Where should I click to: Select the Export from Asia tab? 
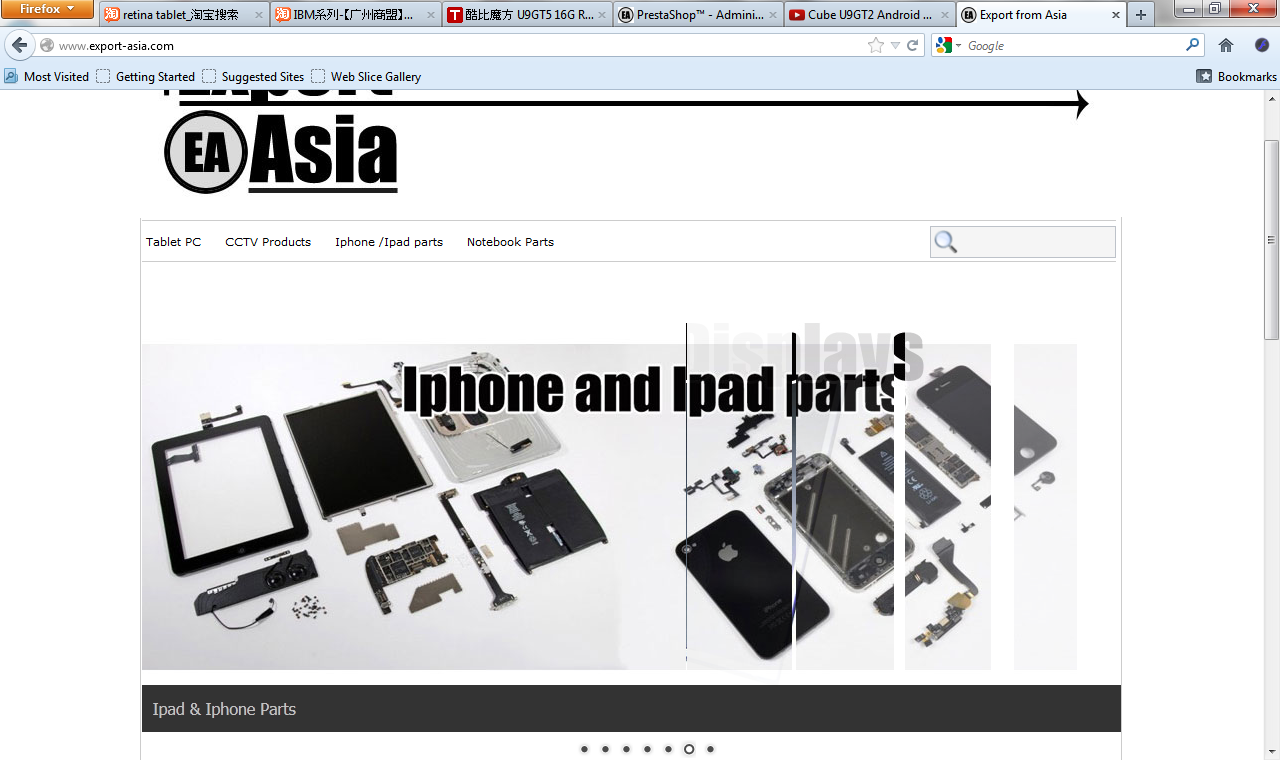[1041, 15]
